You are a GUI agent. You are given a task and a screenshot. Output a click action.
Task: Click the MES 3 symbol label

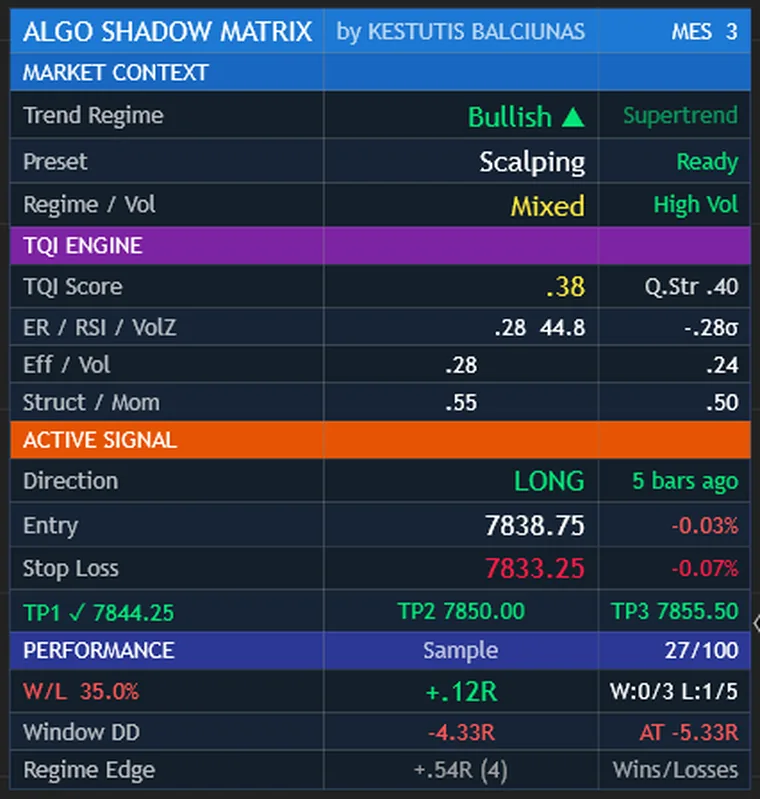[704, 32]
